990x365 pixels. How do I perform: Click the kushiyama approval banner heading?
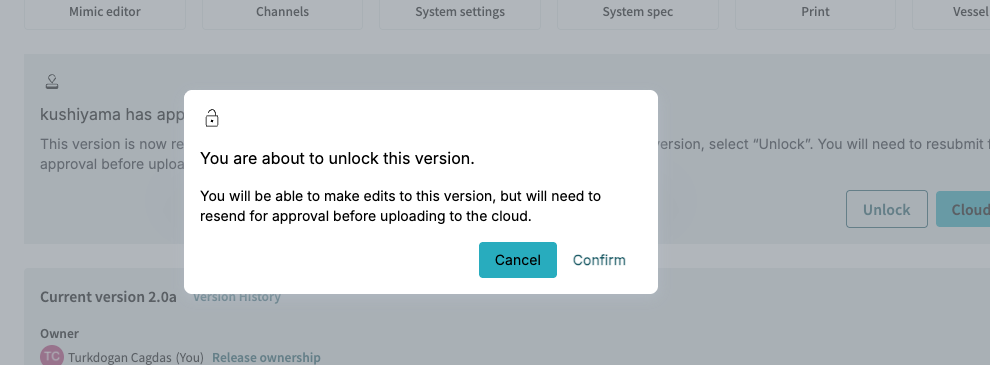click(112, 114)
